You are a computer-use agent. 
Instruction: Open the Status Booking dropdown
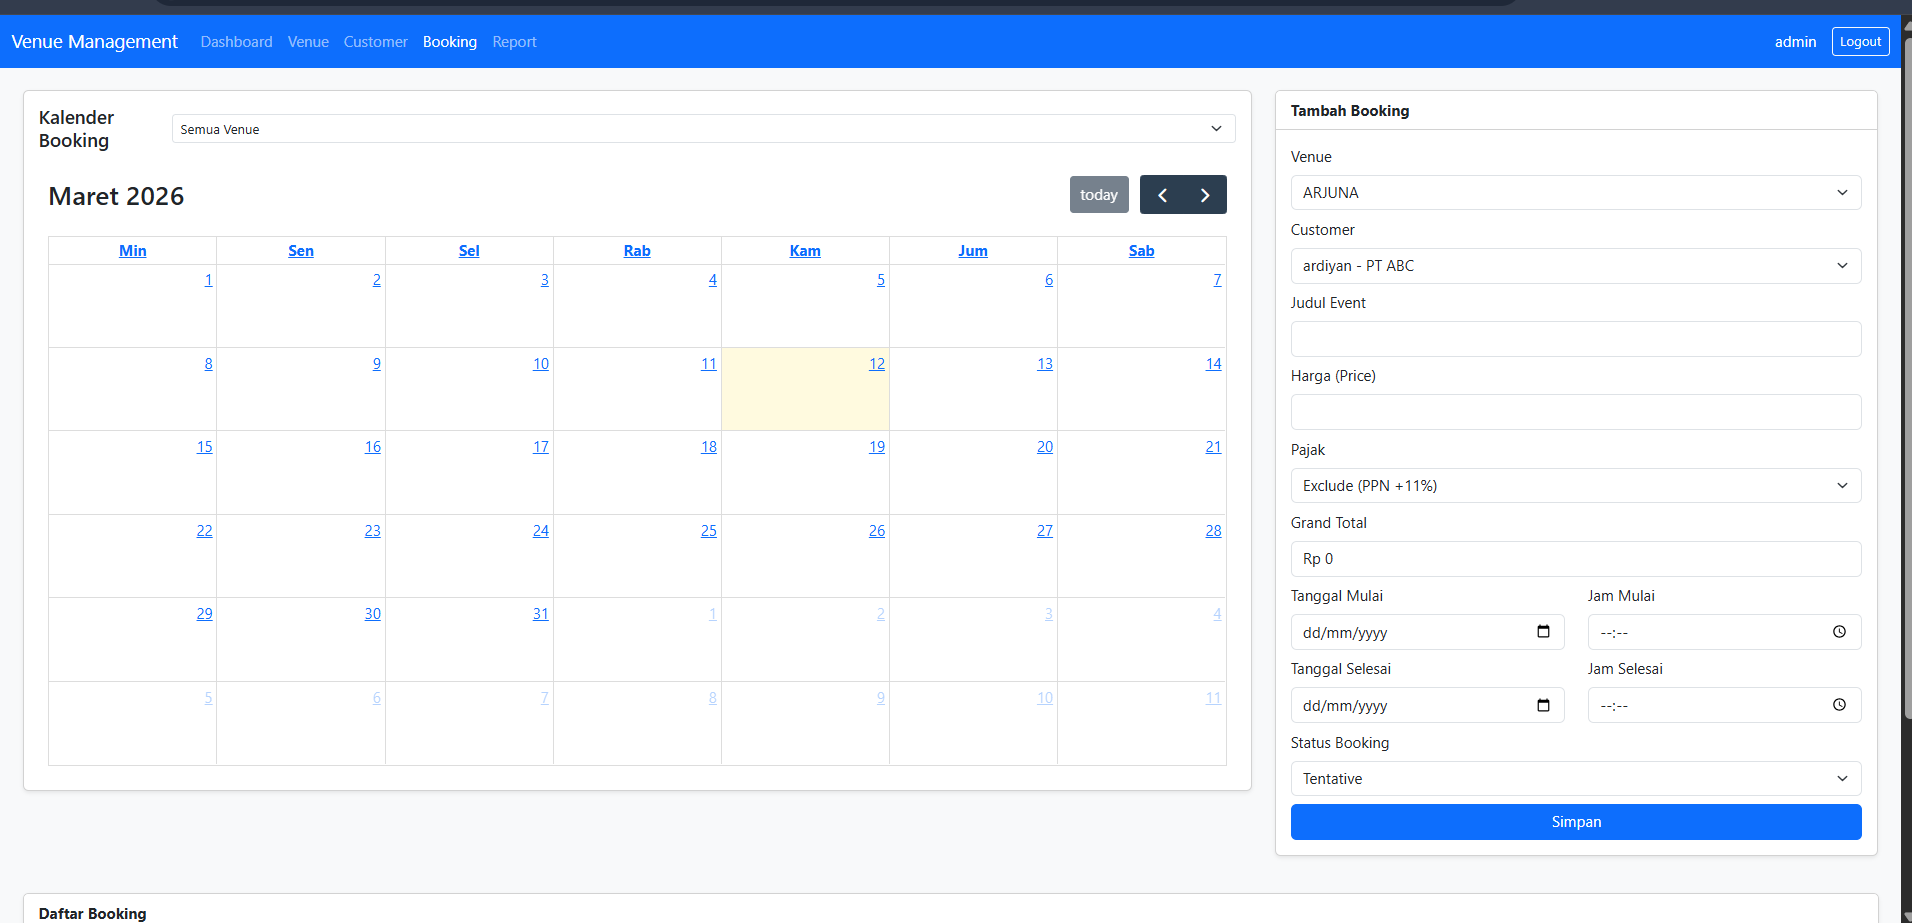pos(1575,779)
